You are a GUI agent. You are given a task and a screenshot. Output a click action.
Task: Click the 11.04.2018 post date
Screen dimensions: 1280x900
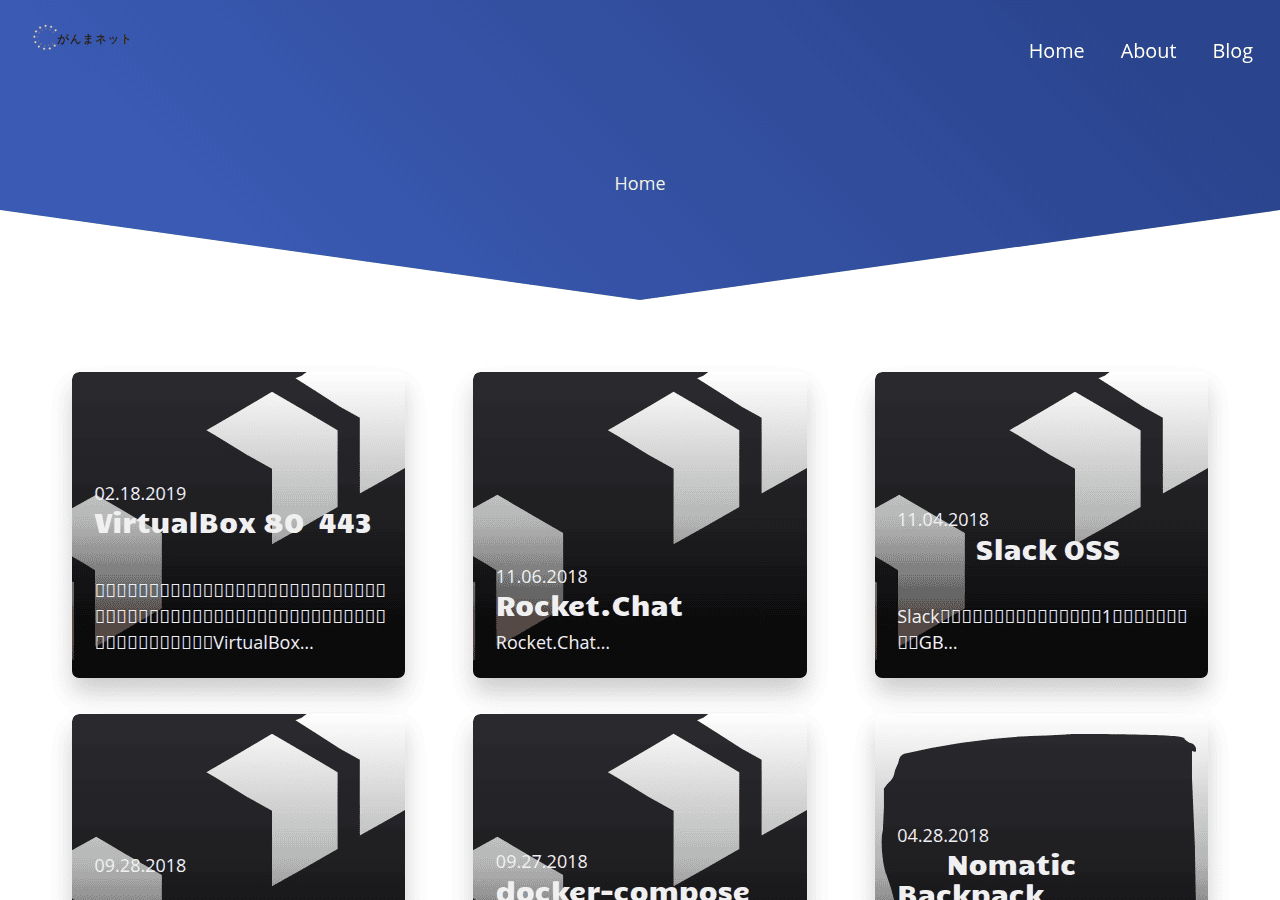943,519
